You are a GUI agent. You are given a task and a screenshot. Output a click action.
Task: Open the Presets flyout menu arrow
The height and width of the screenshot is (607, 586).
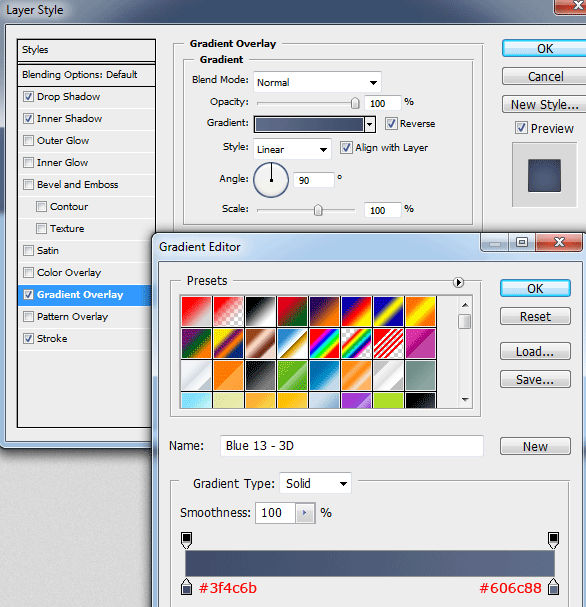[x=458, y=282]
